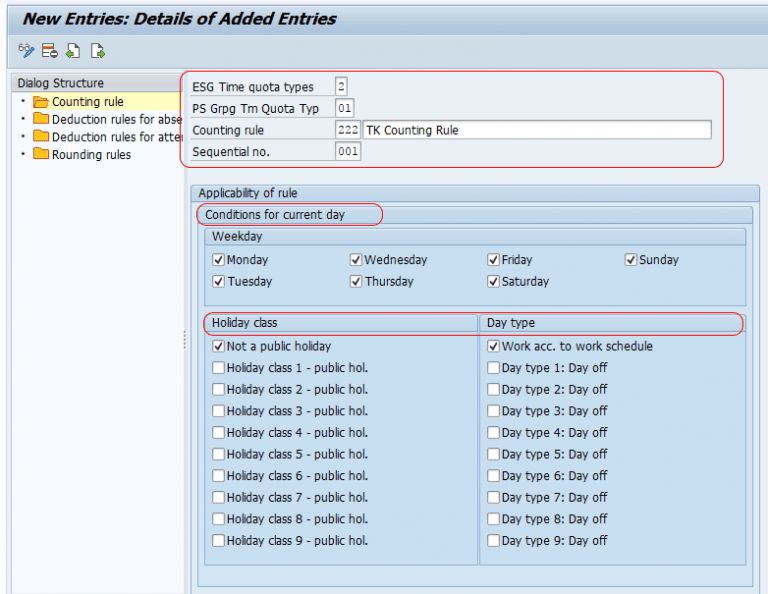Uncheck Work acc. to work schedule
Image resolution: width=768 pixels, height=594 pixels.
[x=493, y=346]
